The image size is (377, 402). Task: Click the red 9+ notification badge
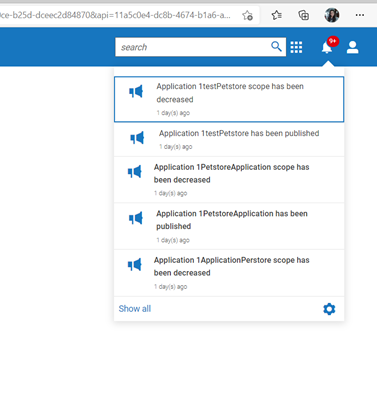click(x=333, y=41)
